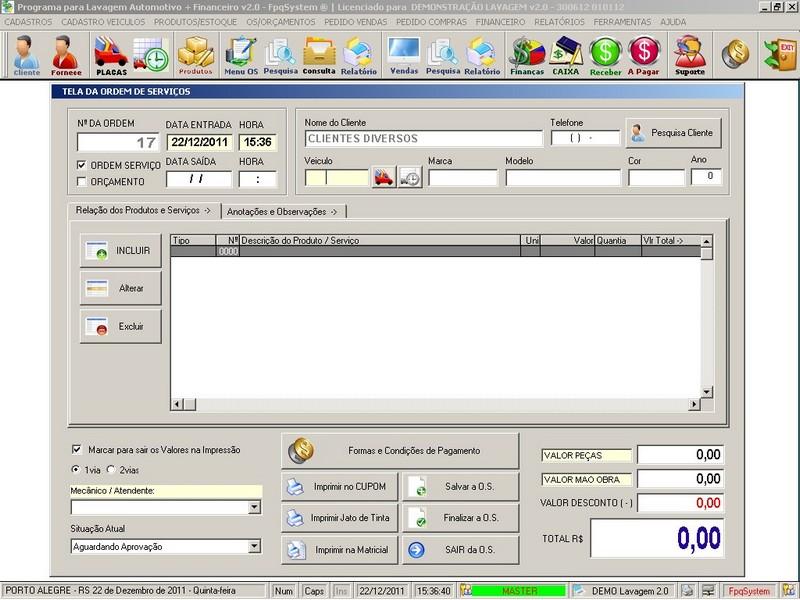Click the DATA SAÍDA date field
800x600 pixels.
tap(199, 179)
